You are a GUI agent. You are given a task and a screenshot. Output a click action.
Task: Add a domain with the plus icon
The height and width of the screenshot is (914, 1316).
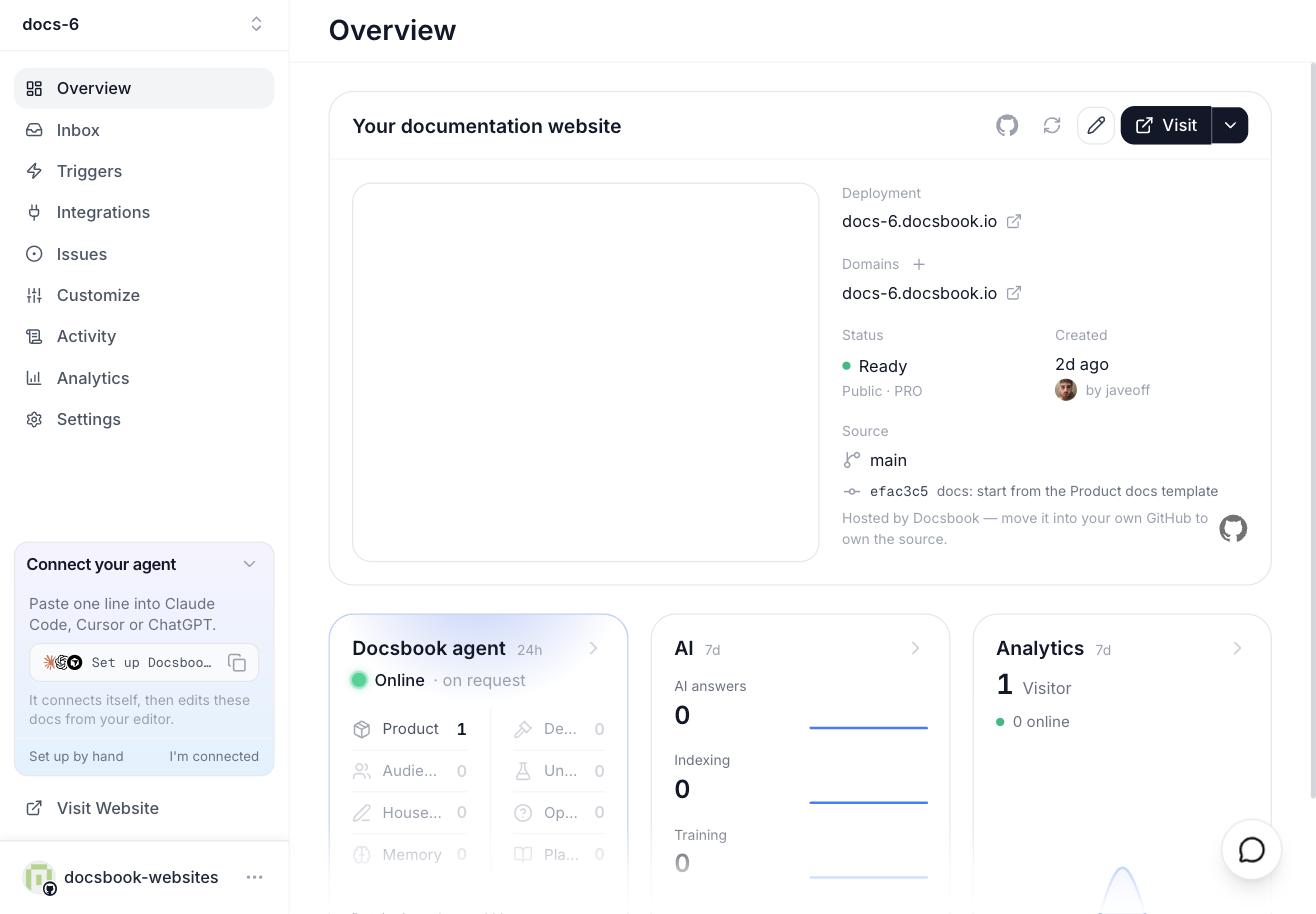coord(919,264)
